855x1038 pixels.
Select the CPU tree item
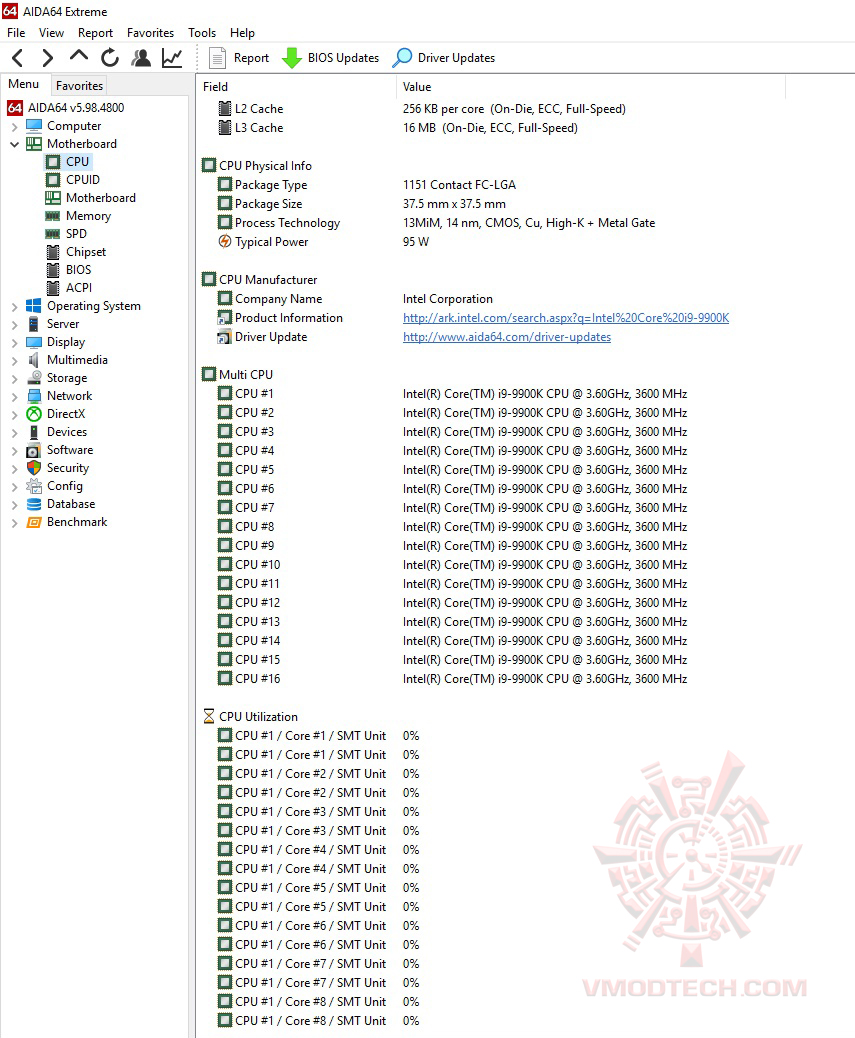click(x=77, y=162)
